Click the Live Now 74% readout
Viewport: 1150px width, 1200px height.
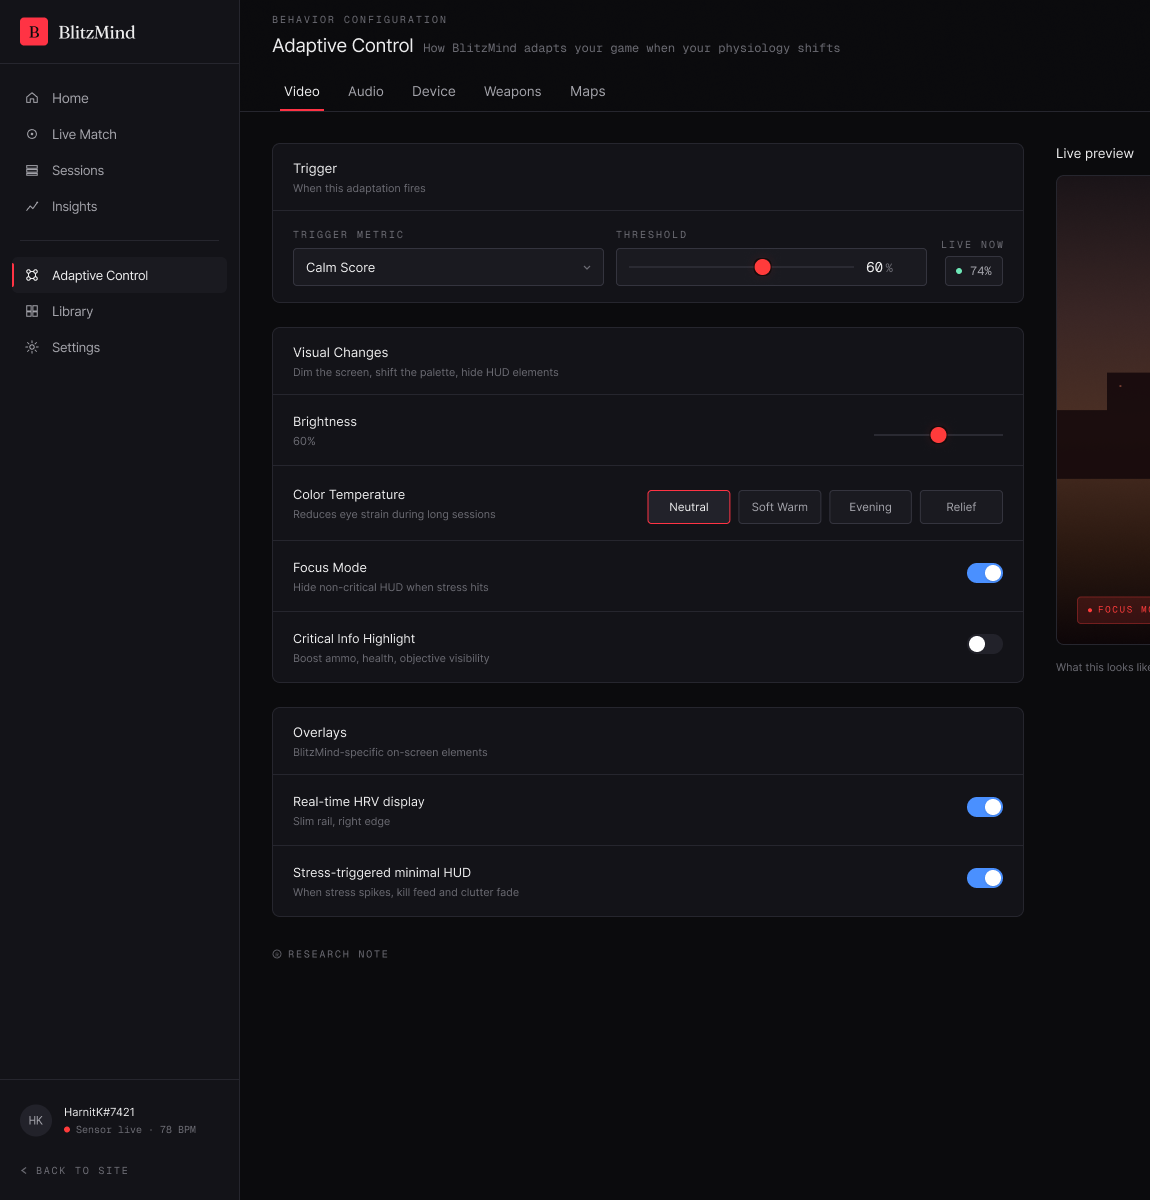974,271
